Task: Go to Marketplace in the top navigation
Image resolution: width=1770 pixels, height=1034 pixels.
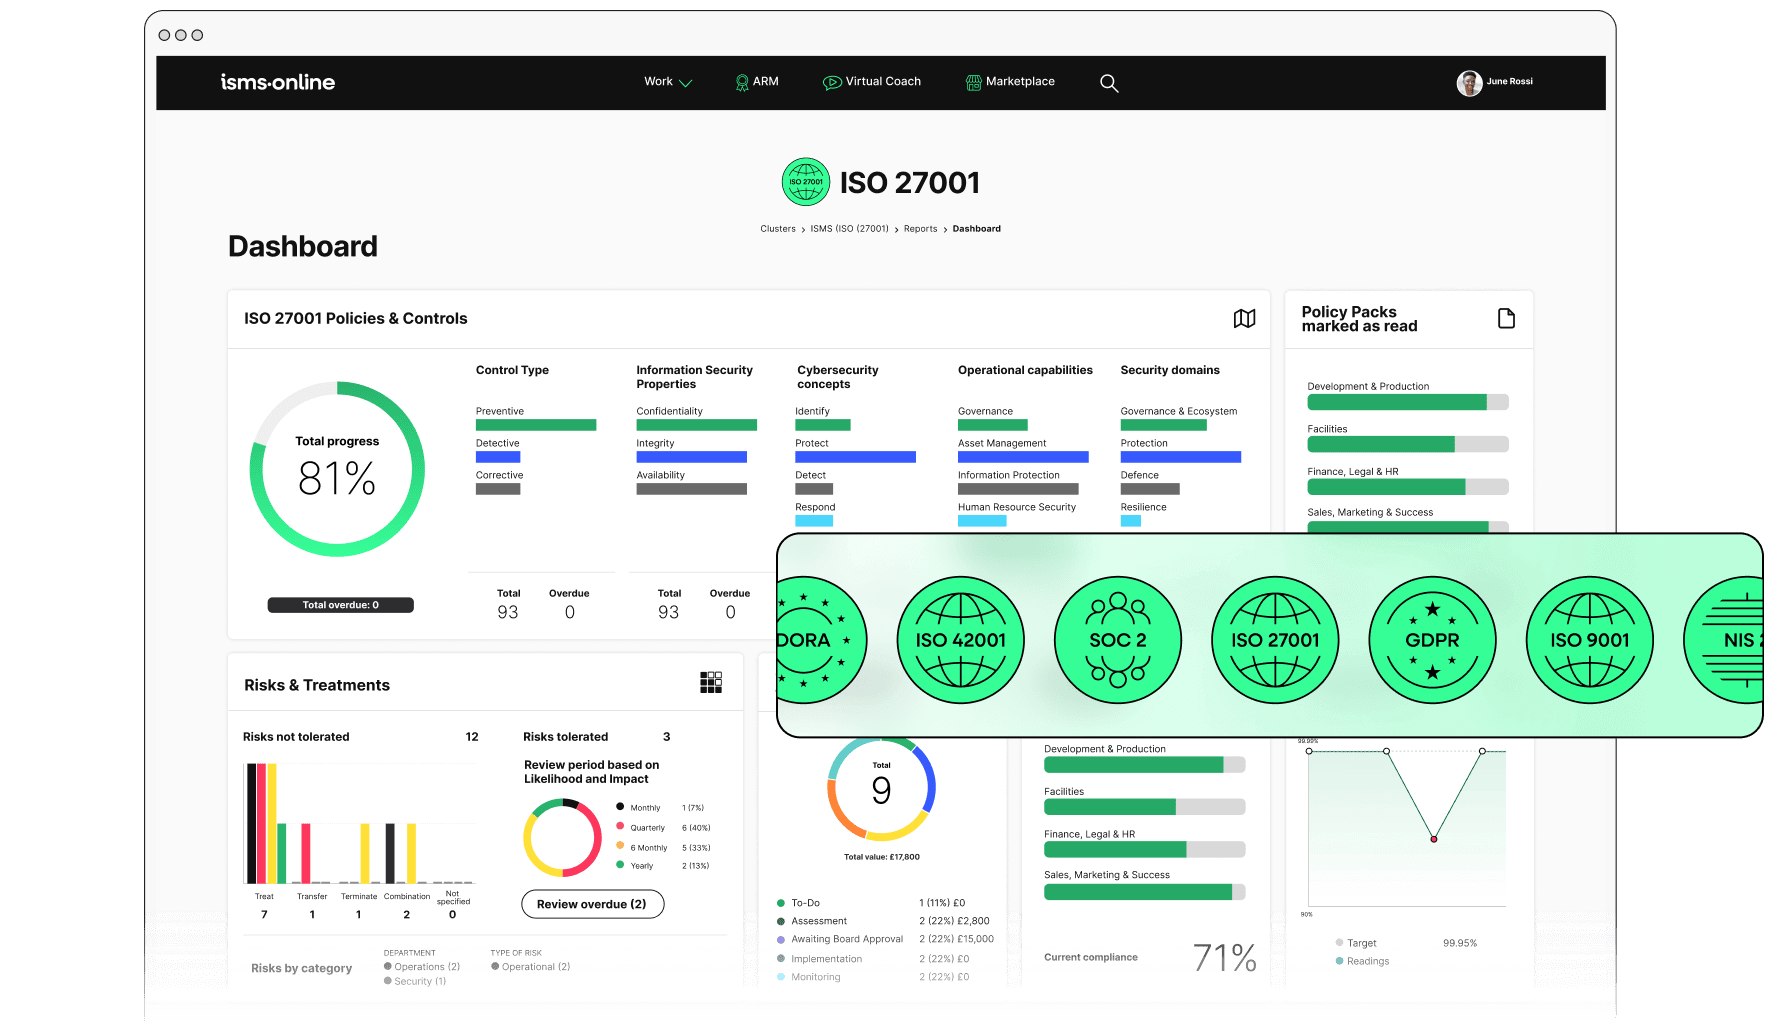Action: [x=1010, y=82]
